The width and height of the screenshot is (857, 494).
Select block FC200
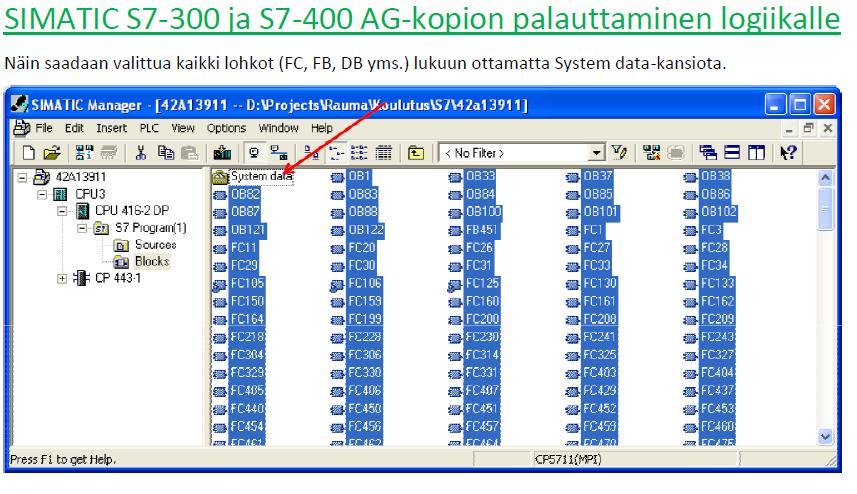482,319
